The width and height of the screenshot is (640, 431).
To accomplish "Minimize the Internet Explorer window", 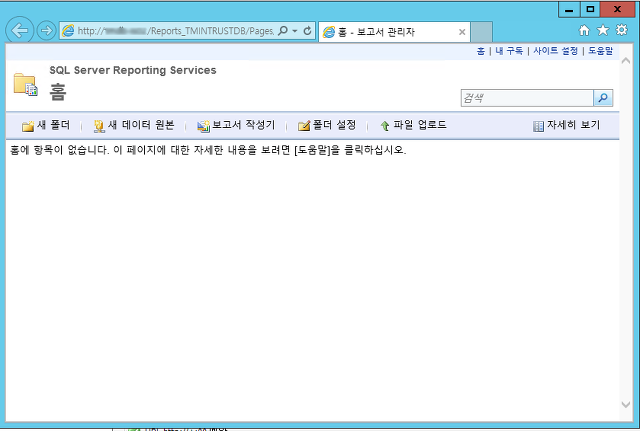I will 569,9.
